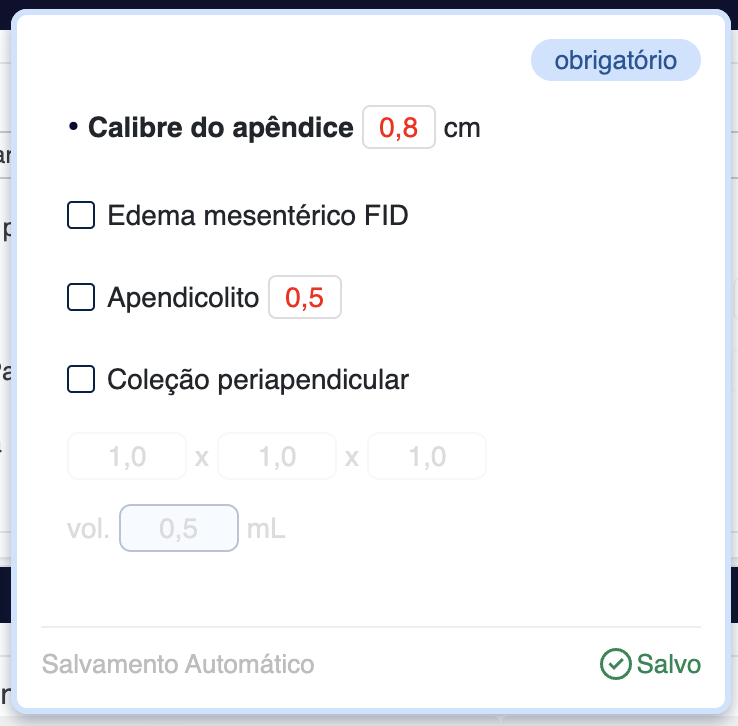Screen dimensions: 738x726
Task: Click the third collection dimension field
Action: click(x=427, y=457)
